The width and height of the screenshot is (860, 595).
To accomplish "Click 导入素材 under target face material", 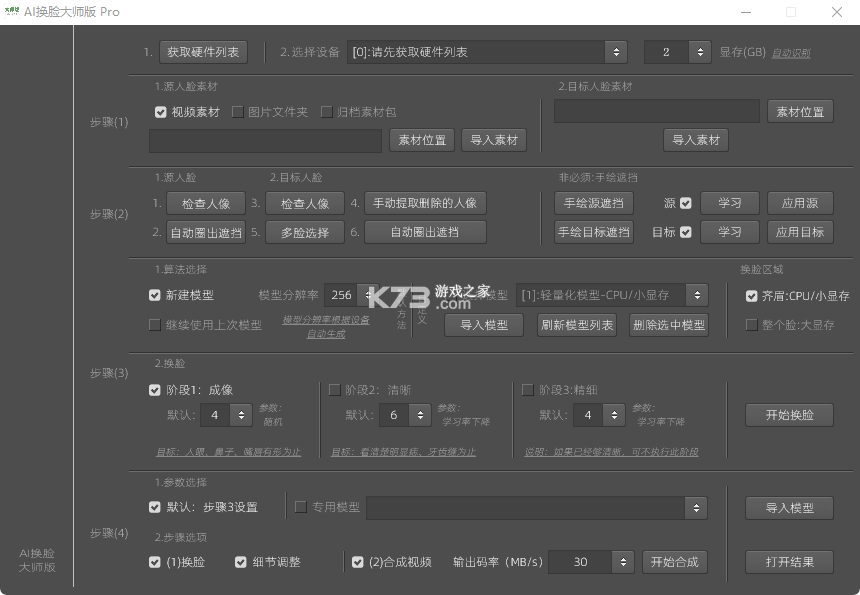I will (696, 140).
